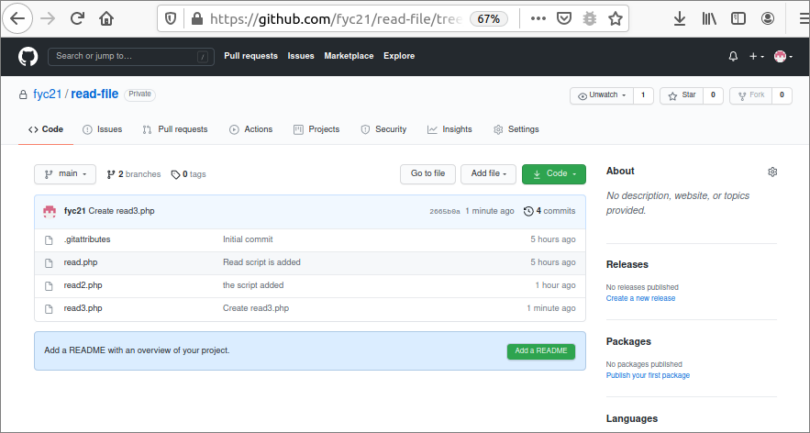Open the Security tab
This screenshot has width=810, height=433.
(x=383, y=129)
